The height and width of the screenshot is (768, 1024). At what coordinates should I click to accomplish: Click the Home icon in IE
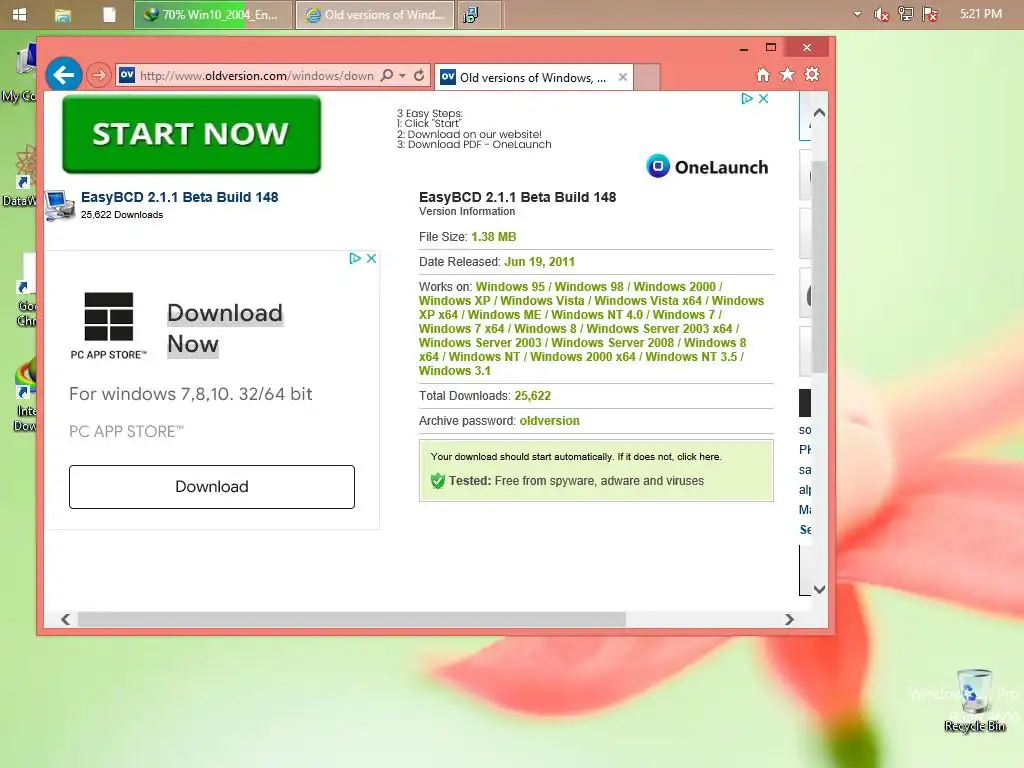tap(763, 75)
